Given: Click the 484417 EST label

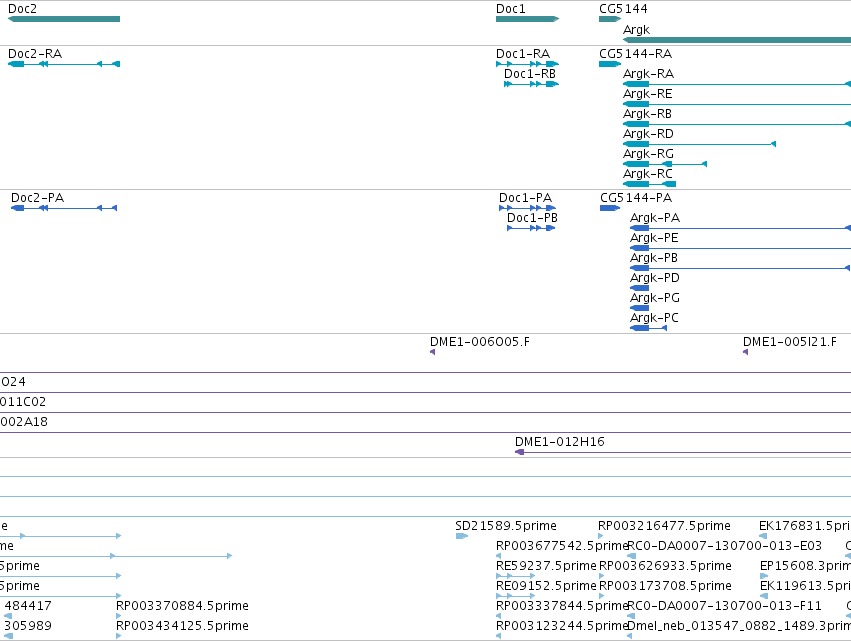Looking at the screenshot, I should (28, 606).
